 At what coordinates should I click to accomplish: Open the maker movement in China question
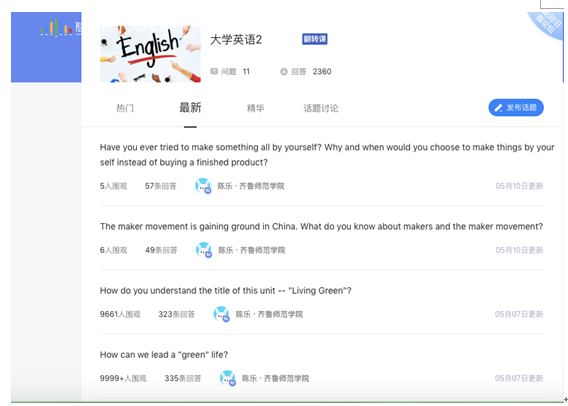321,226
